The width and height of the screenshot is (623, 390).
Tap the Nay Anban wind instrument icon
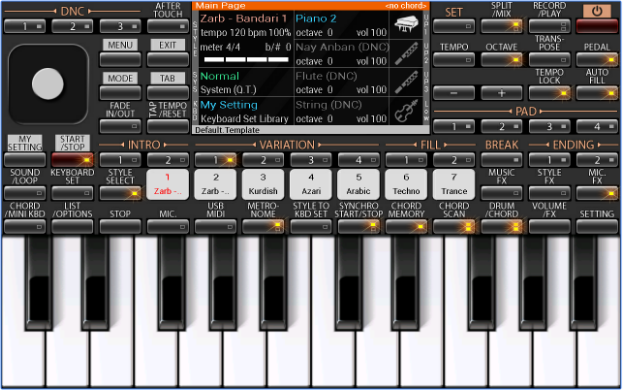point(406,54)
